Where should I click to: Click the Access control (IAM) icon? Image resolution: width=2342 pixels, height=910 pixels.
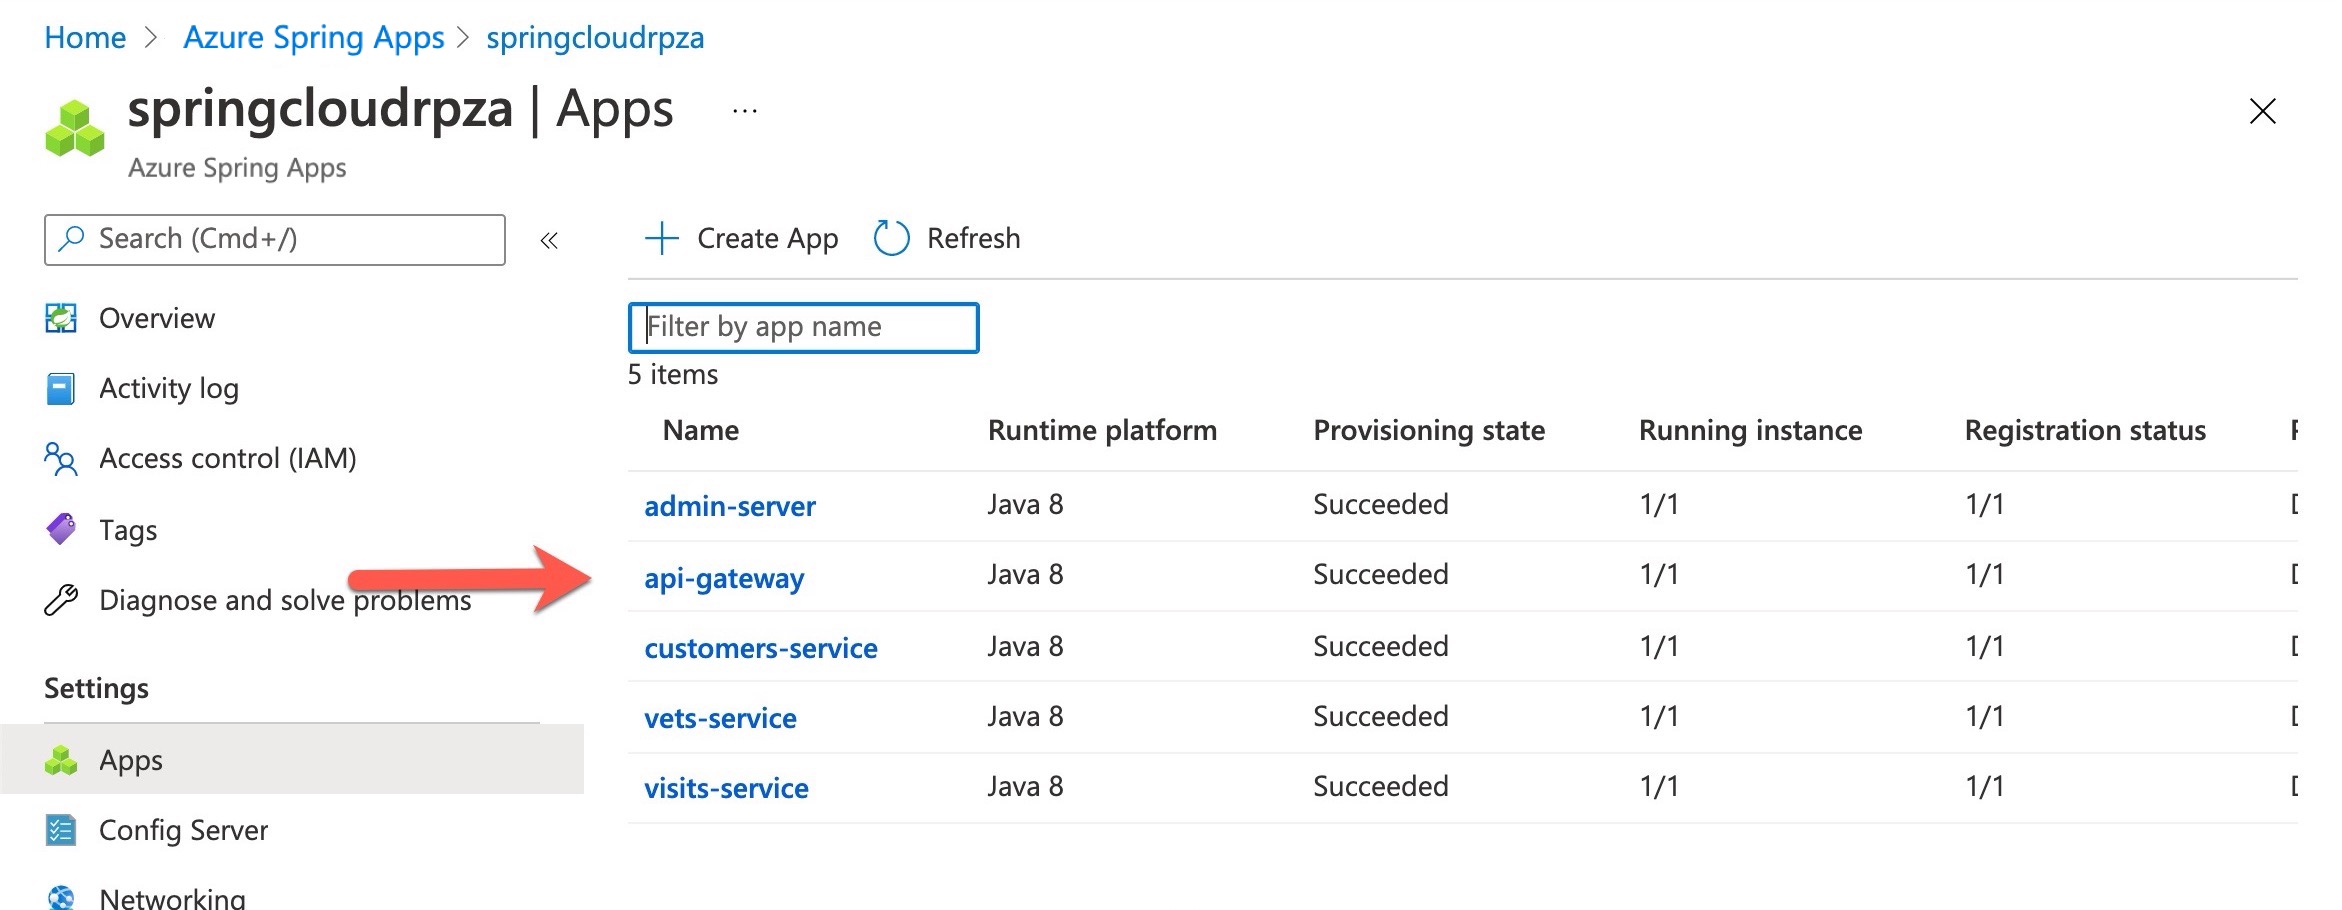click(61, 458)
